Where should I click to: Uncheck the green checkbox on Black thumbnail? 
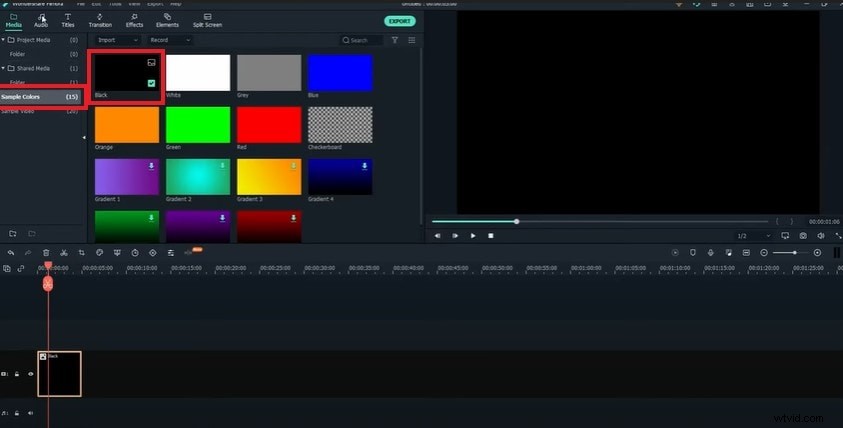point(152,83)
